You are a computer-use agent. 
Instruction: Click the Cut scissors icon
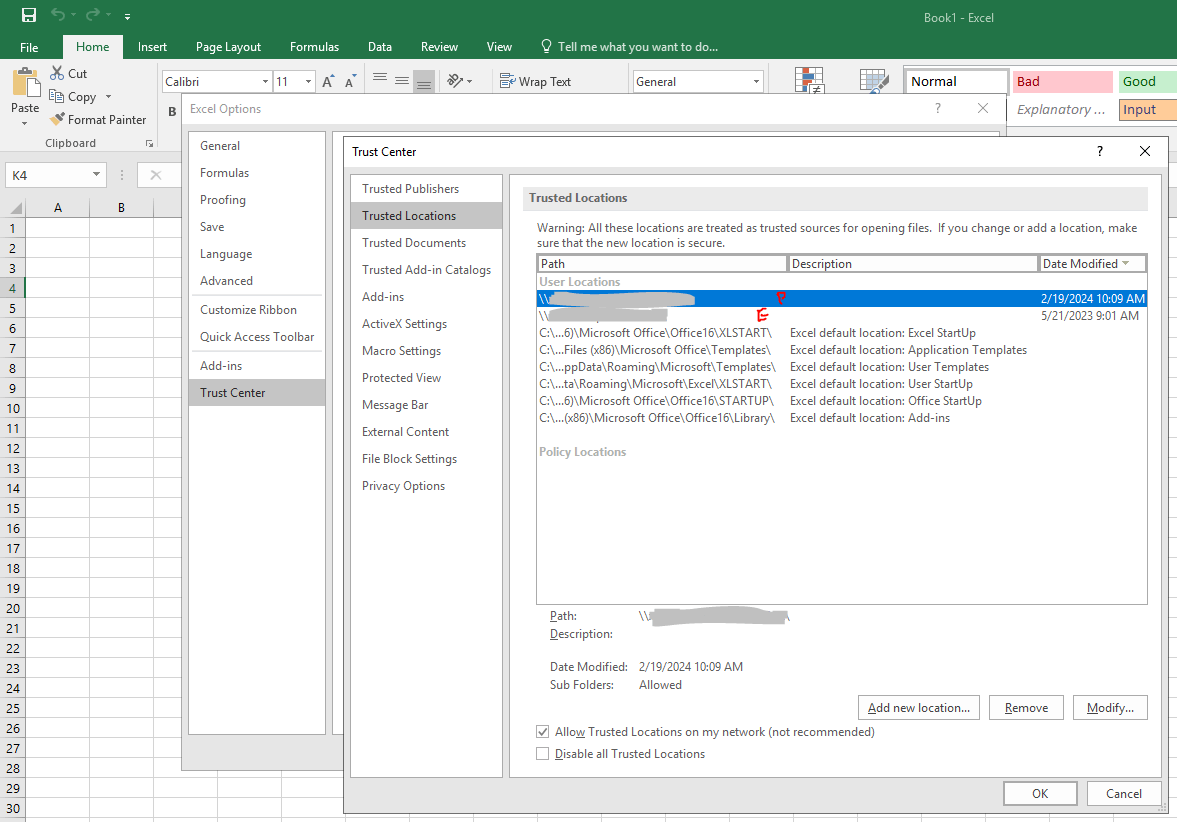click(57, 74)
